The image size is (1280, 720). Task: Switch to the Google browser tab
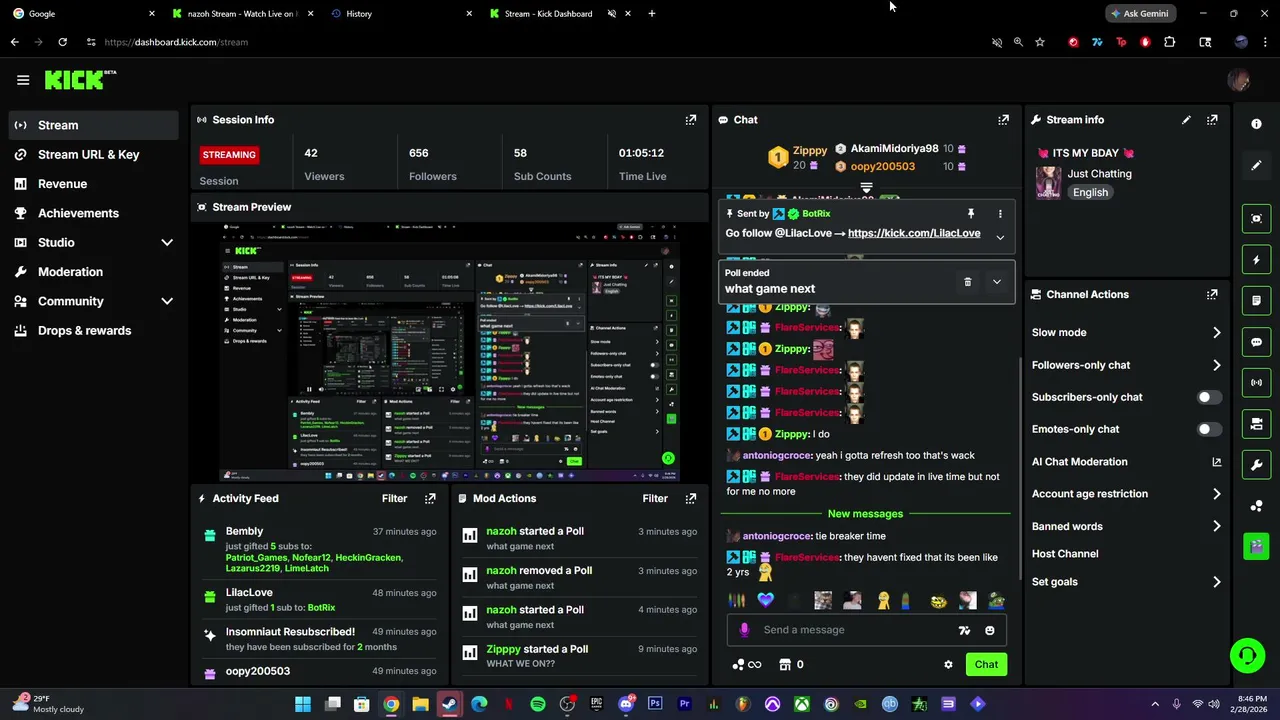pyautogui.click(x=83, y=14)
